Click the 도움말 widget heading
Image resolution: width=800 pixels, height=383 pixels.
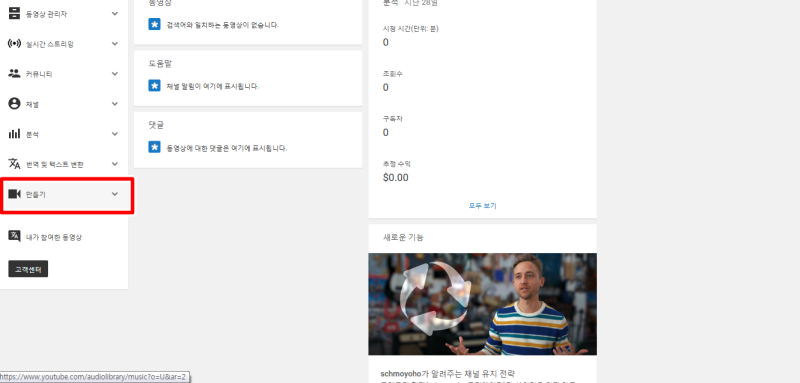161,64
